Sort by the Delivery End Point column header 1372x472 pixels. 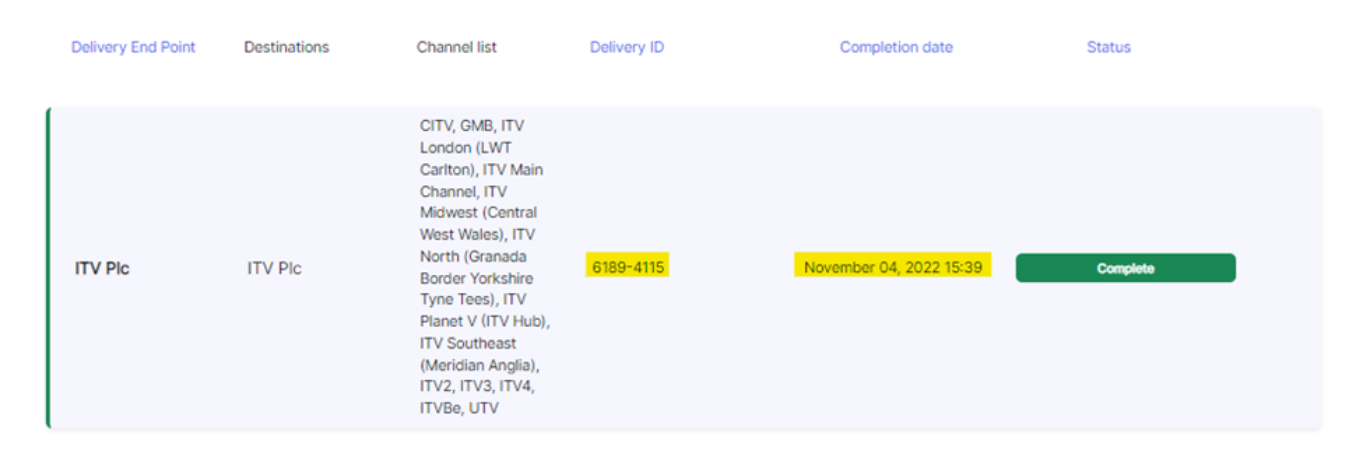coord(134,47)
